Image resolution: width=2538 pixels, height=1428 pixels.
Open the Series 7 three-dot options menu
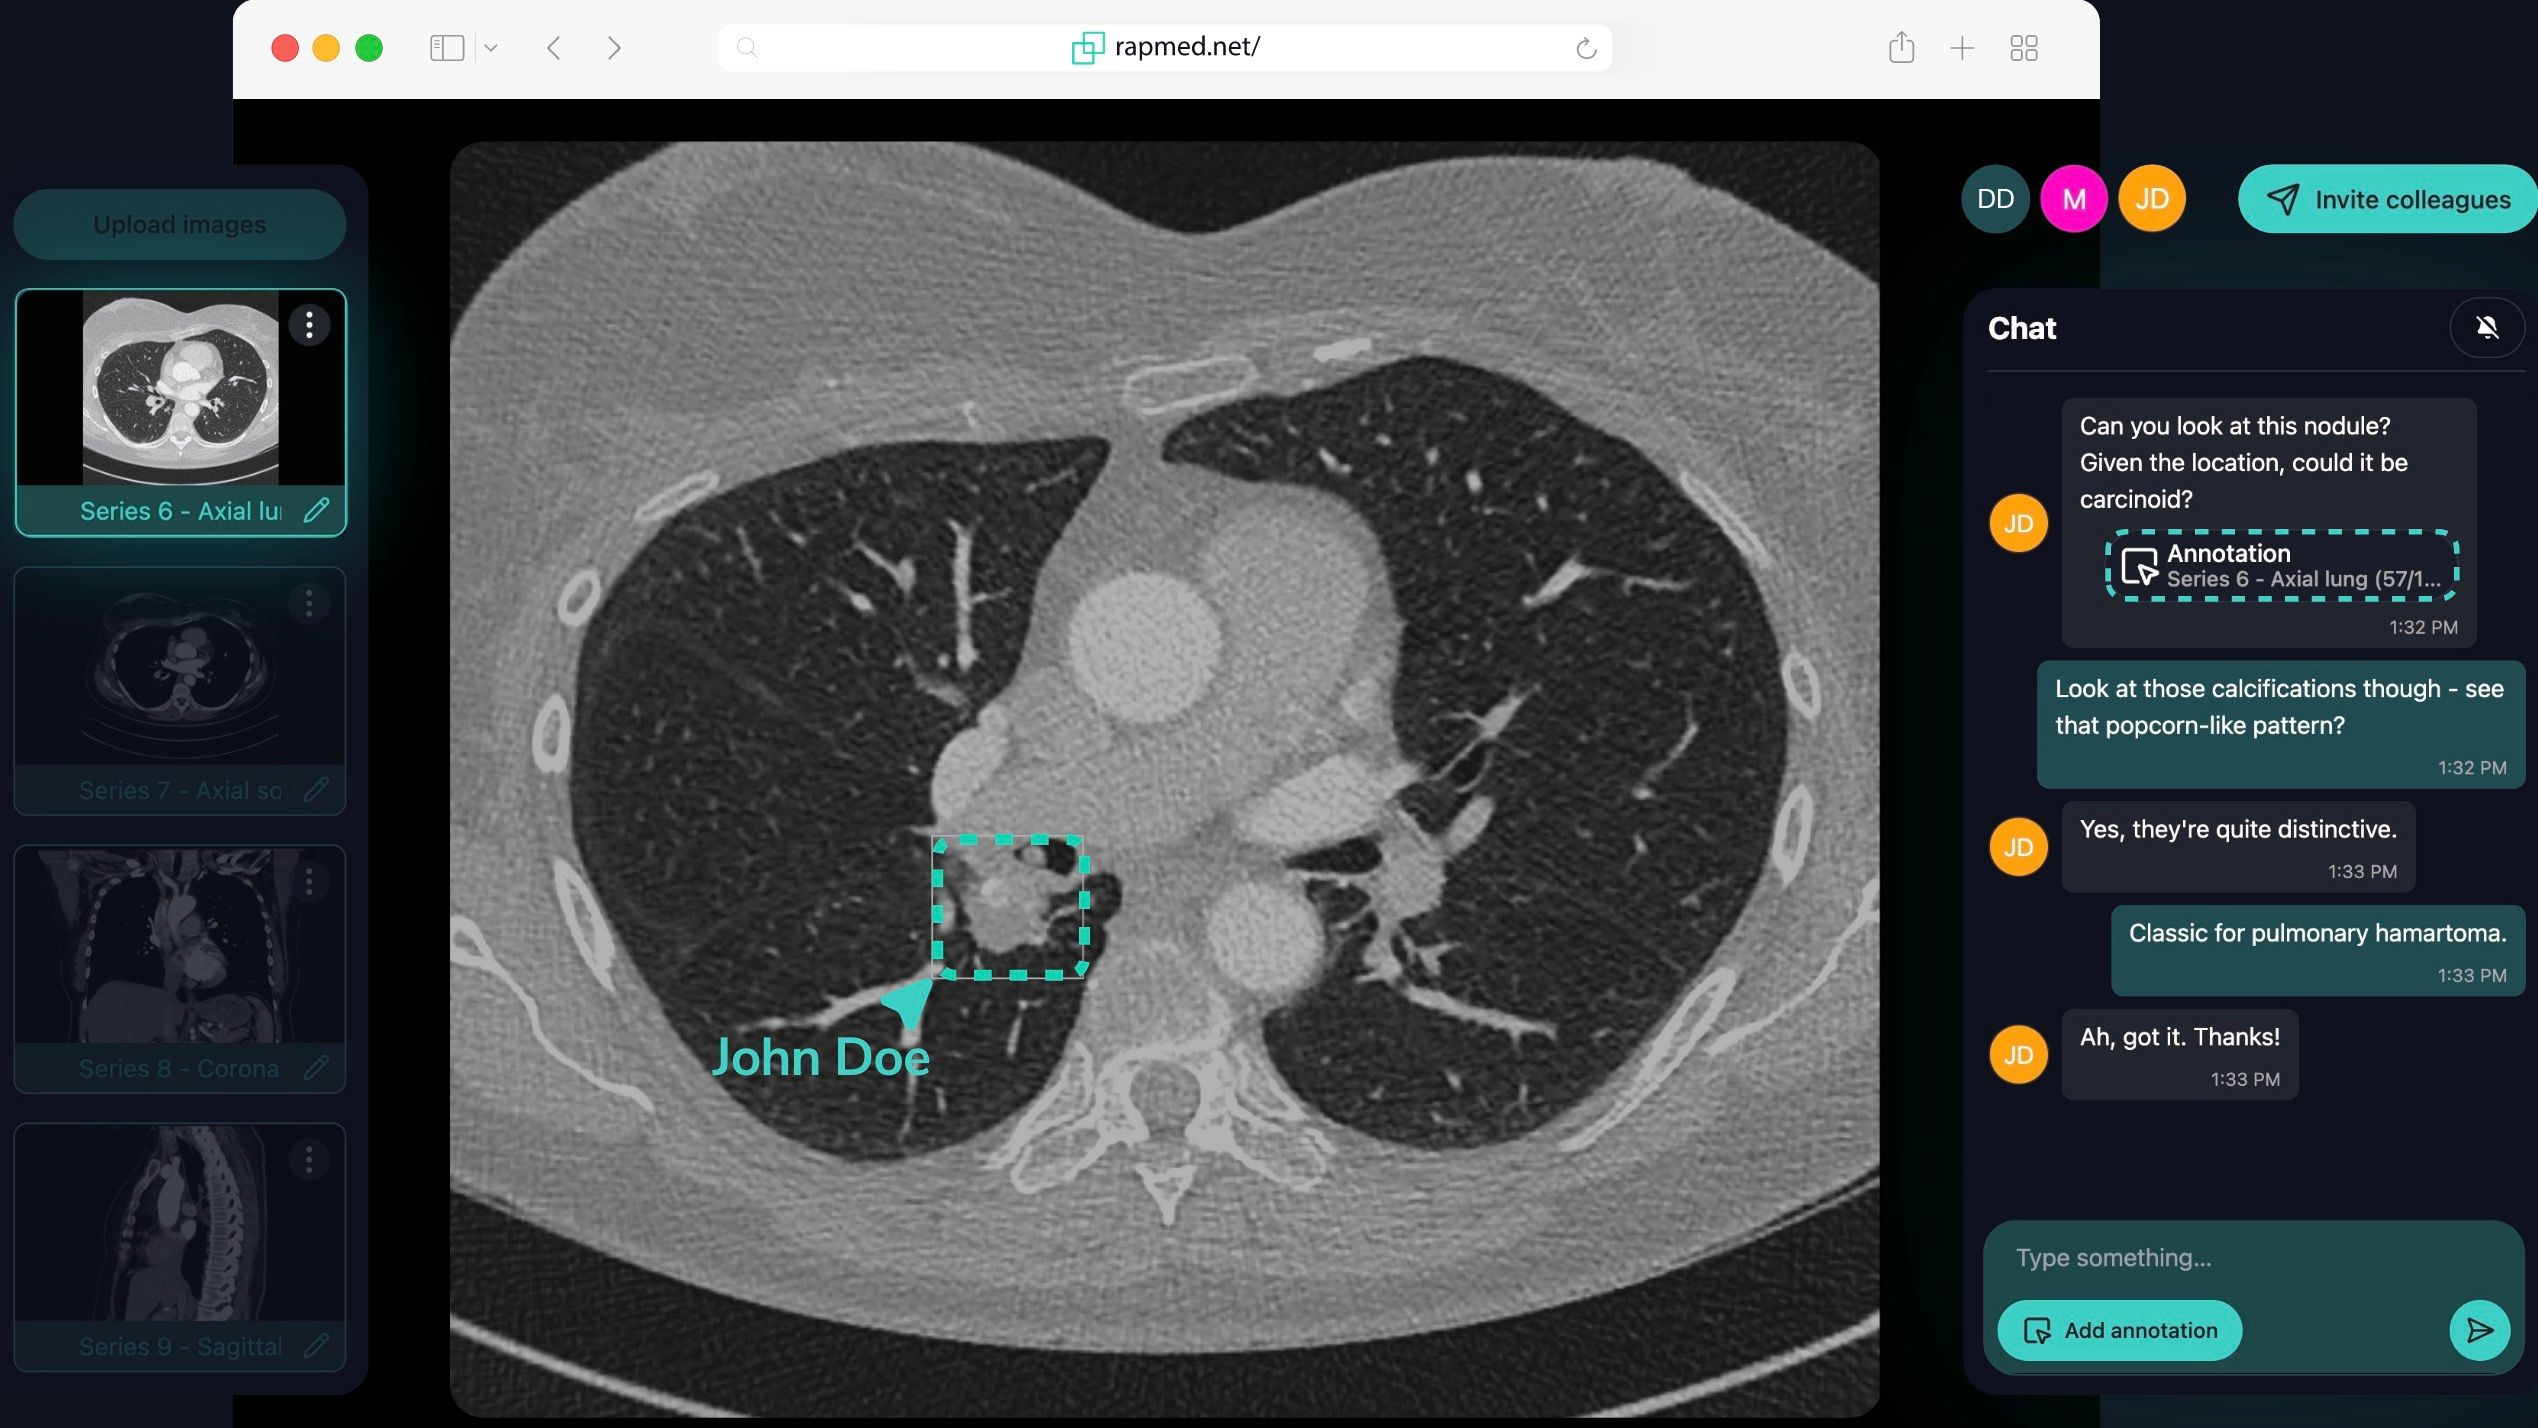[x=309, y=604]
